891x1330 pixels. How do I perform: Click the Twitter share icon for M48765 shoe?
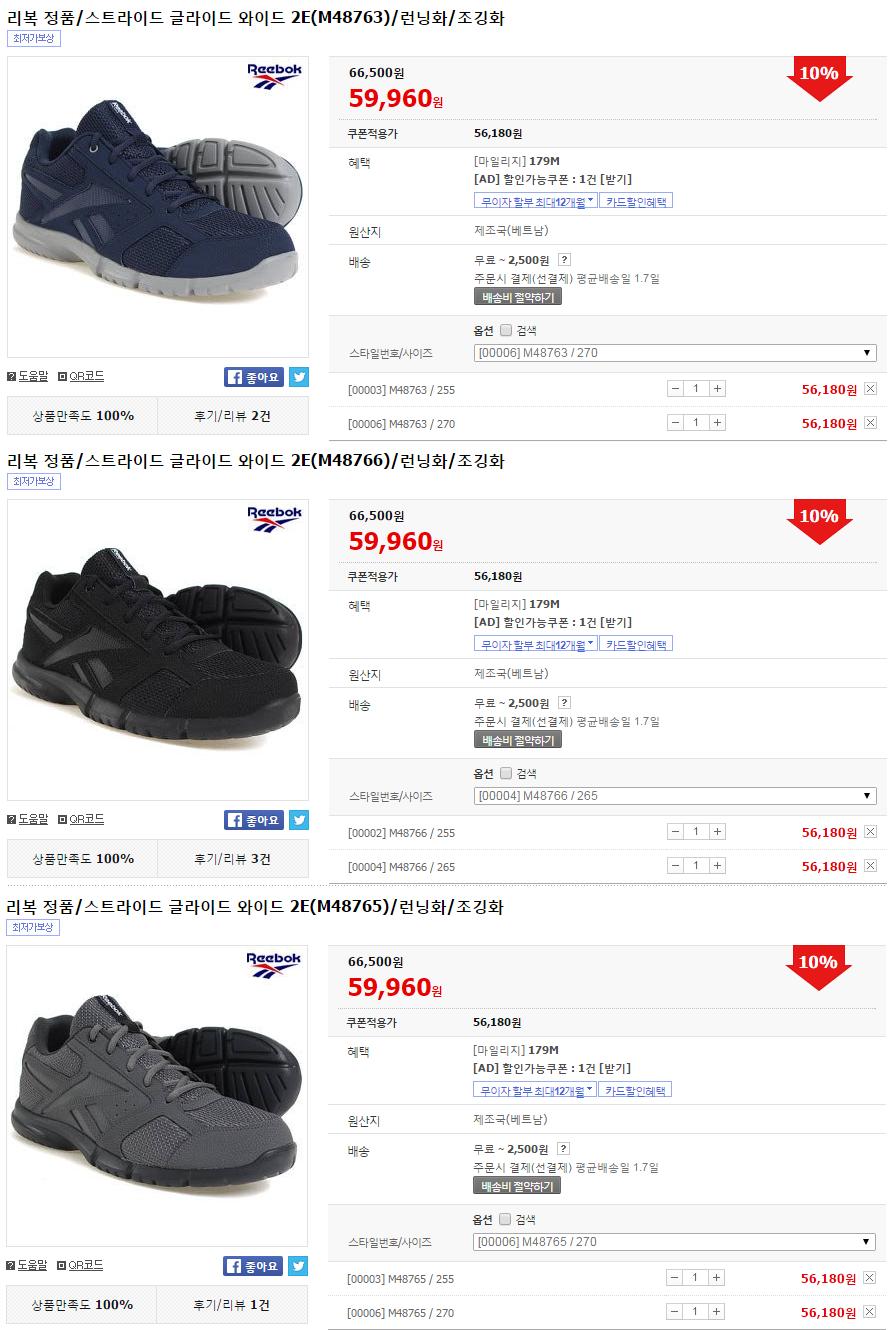(x=298, y=1266)
